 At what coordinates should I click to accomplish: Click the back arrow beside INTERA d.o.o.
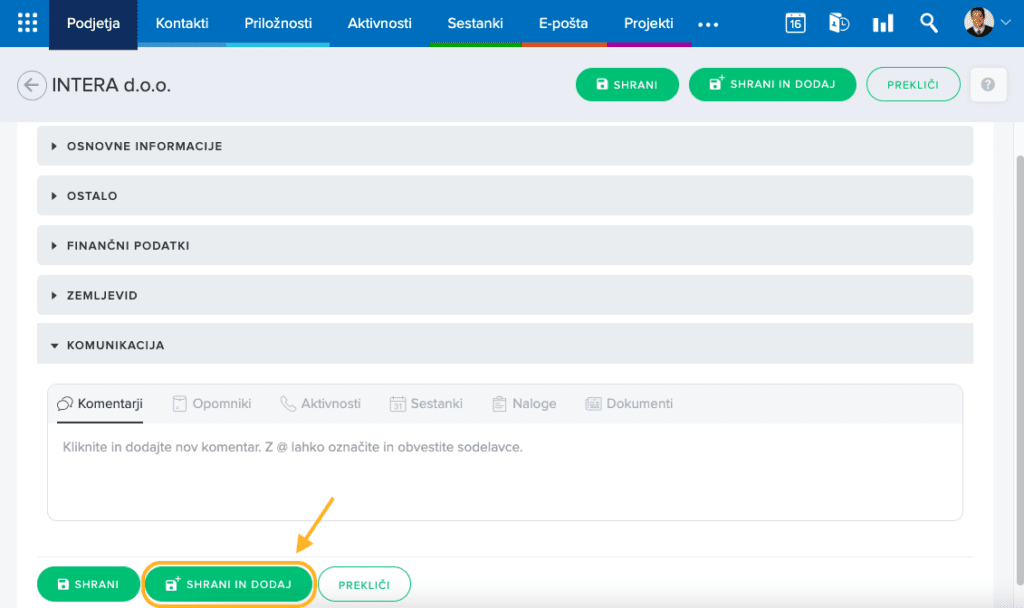tap(32, 85)
